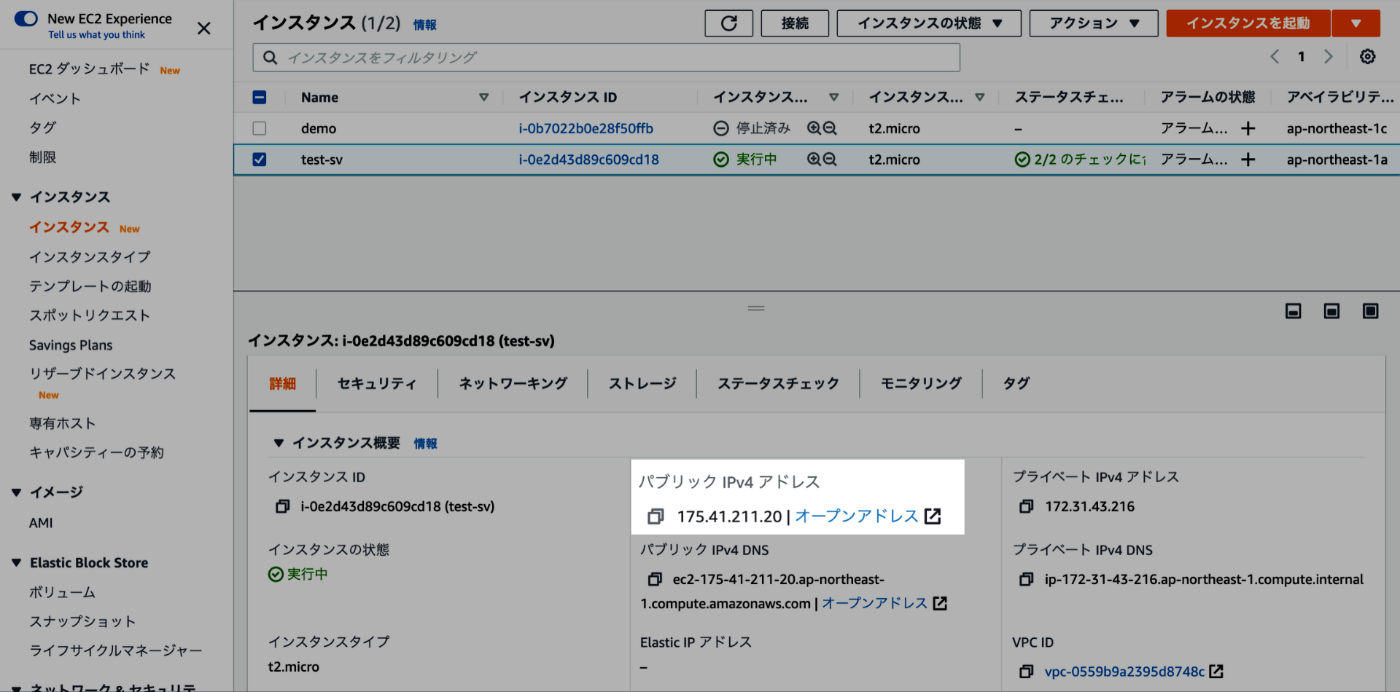This screenshot has width=1400, height=692.
Task: Set split pane with middle layout icon
Action: pyautogui.click(x=1331, y=311)
